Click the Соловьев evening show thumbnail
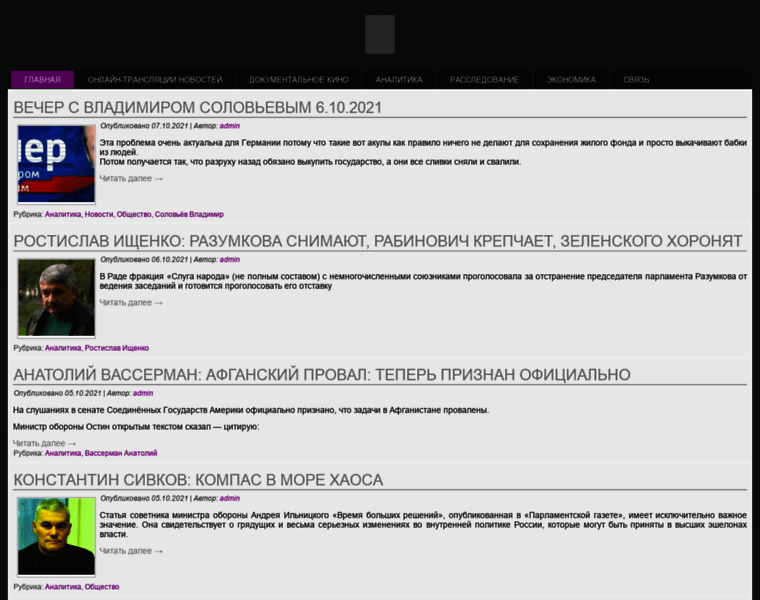The width and height of the screenshot is (760, 600). coord(56,164)
